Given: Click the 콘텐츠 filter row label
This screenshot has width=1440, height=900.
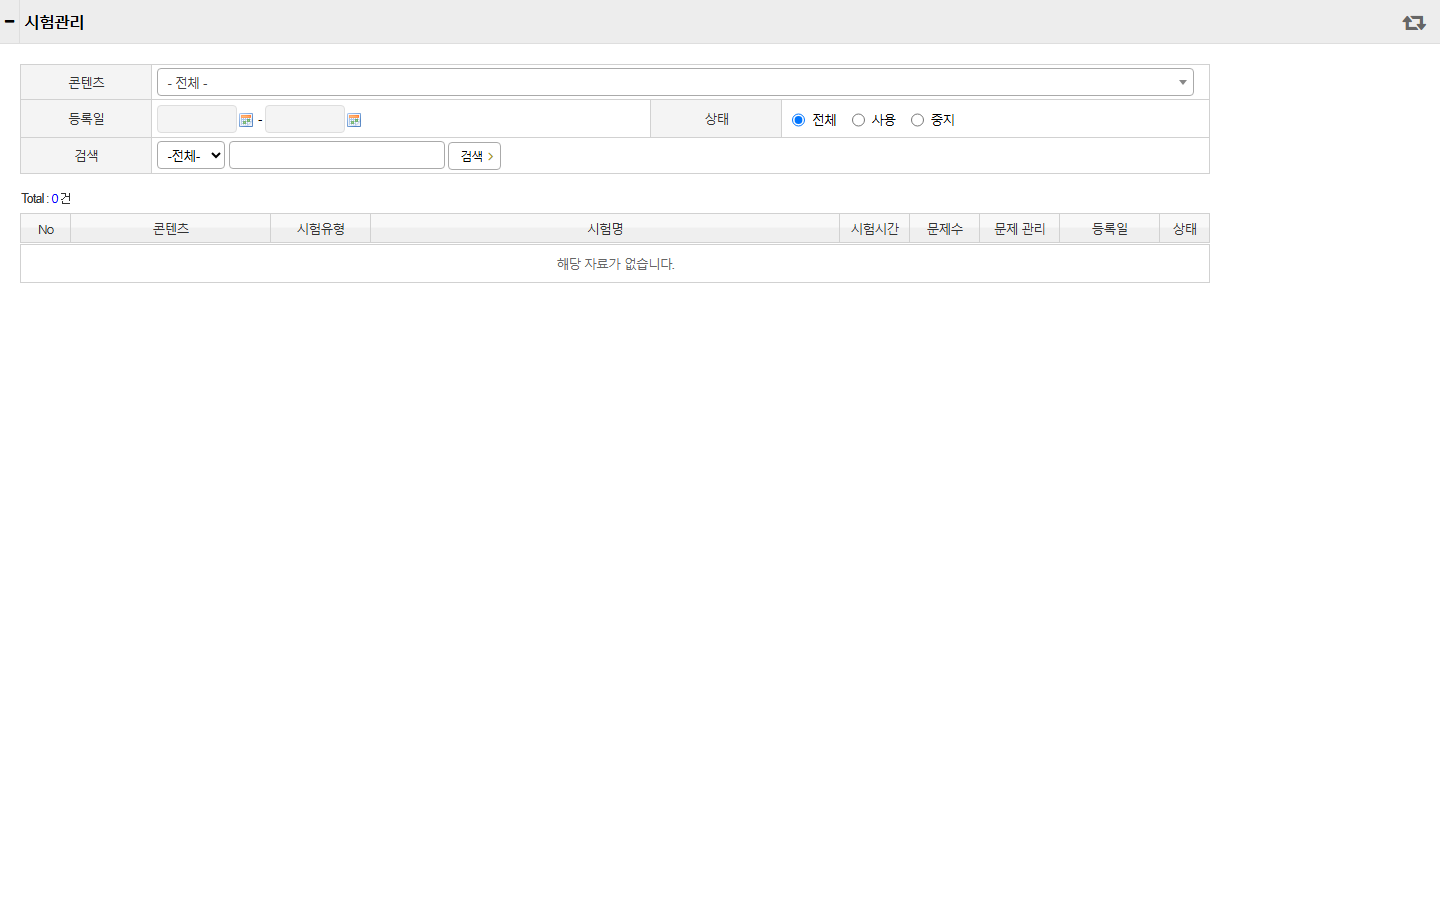Looking at the screenshot, I should pos(86,83).
